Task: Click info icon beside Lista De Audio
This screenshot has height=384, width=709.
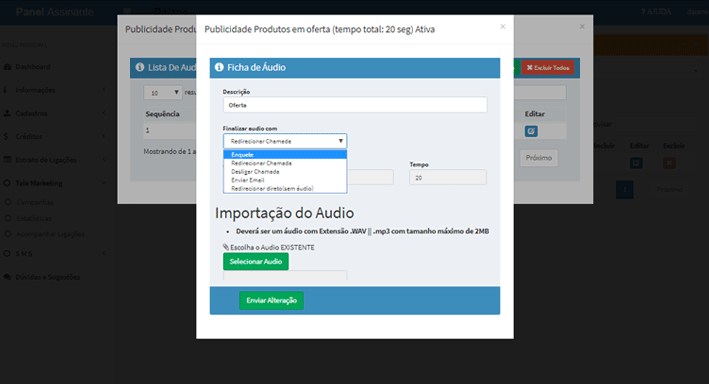Action: click(140, 67)
